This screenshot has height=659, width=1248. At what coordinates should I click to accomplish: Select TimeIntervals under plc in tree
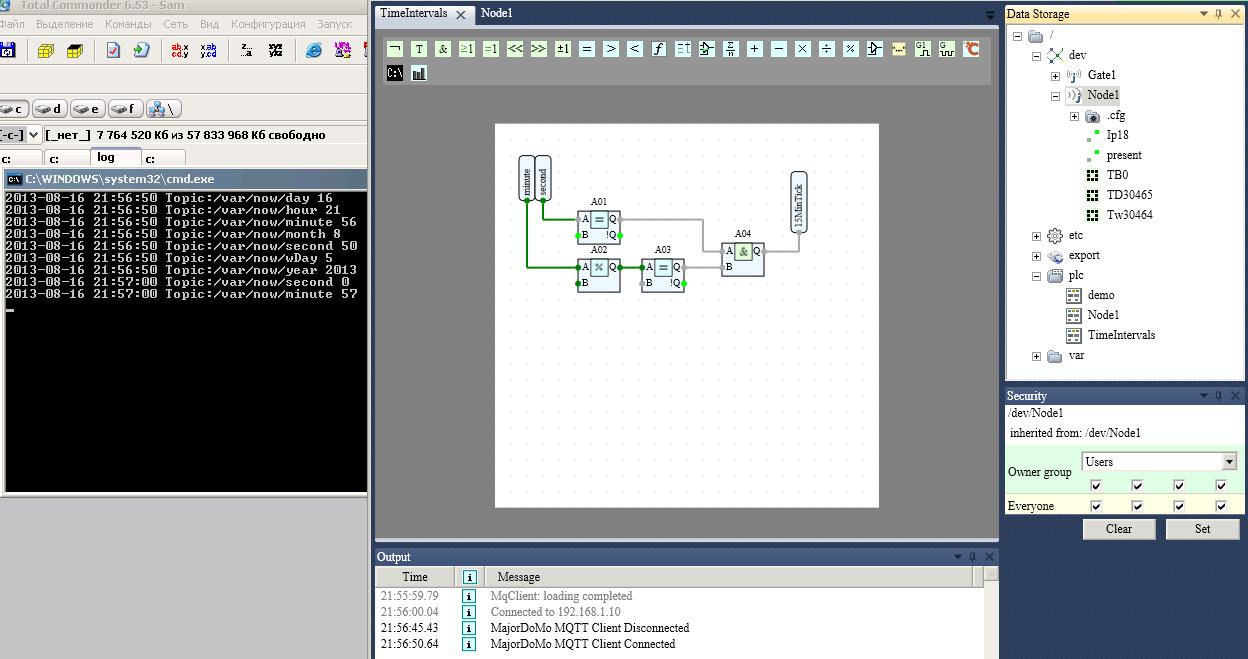coord(1121,335)
